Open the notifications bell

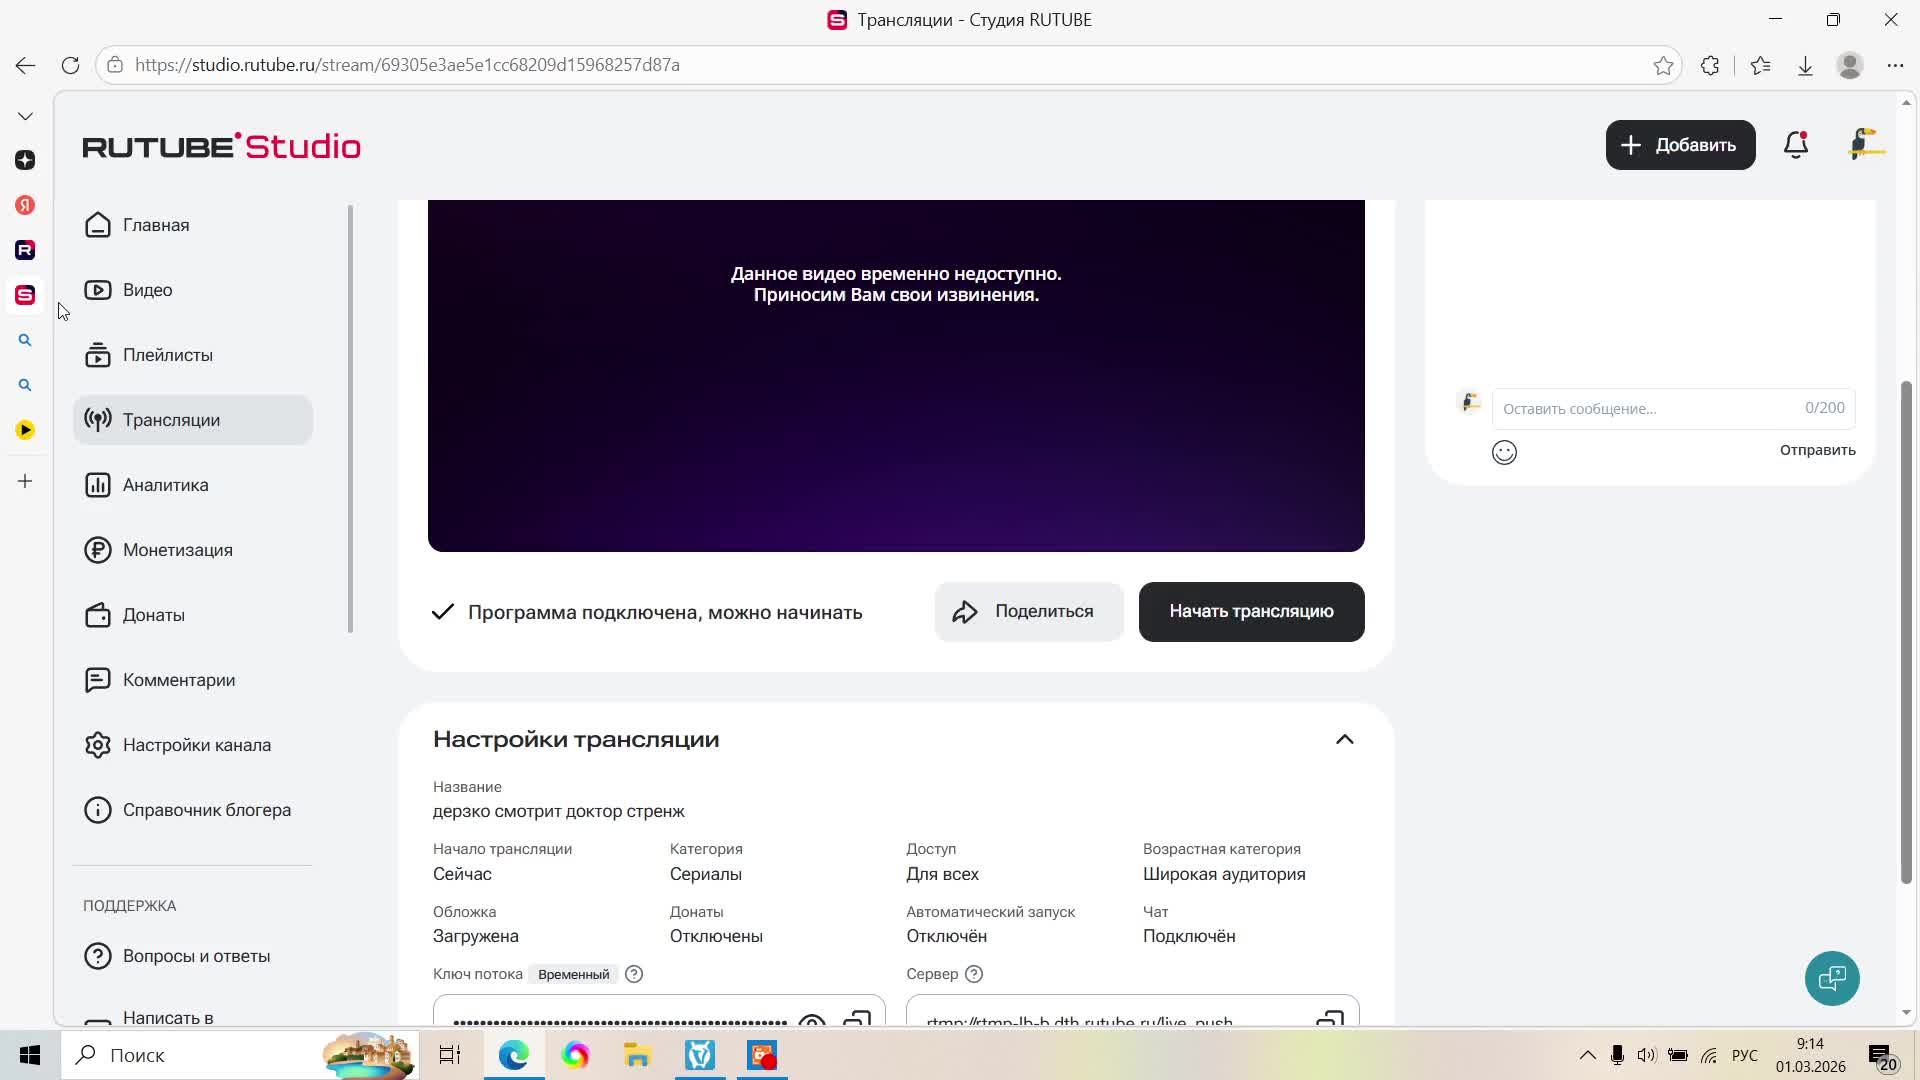pos(1796,145)
